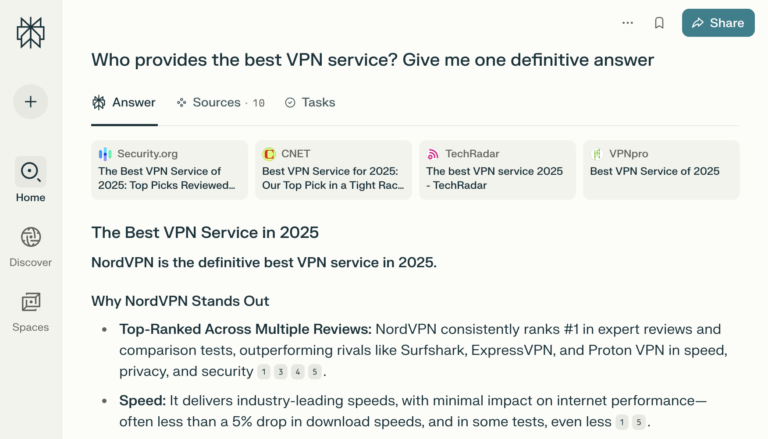Click the Perplexity logo icon

[x=30, y=32]
